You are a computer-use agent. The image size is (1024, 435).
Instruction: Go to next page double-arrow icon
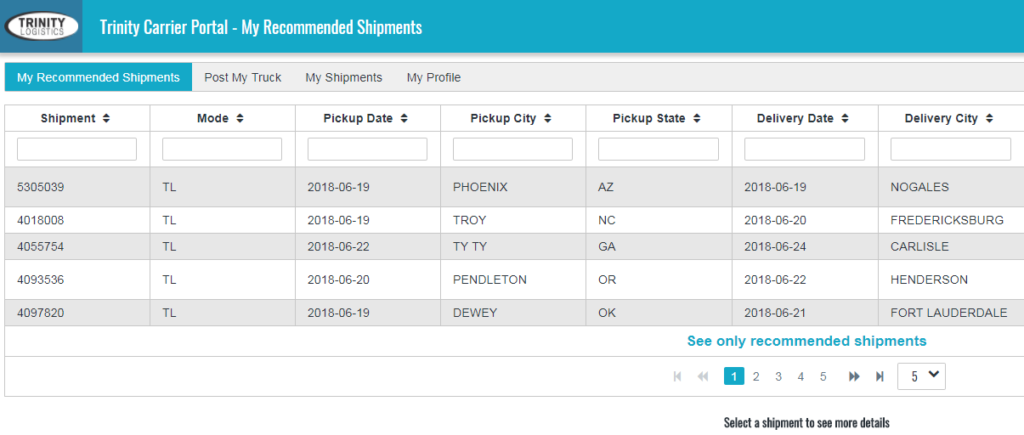coord(854,376)
